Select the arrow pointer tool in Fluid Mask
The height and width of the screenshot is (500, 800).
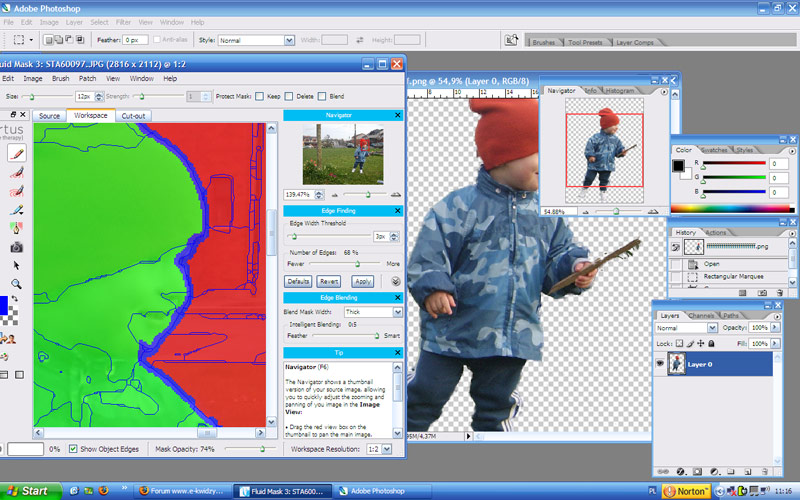(x=16, y=265)
